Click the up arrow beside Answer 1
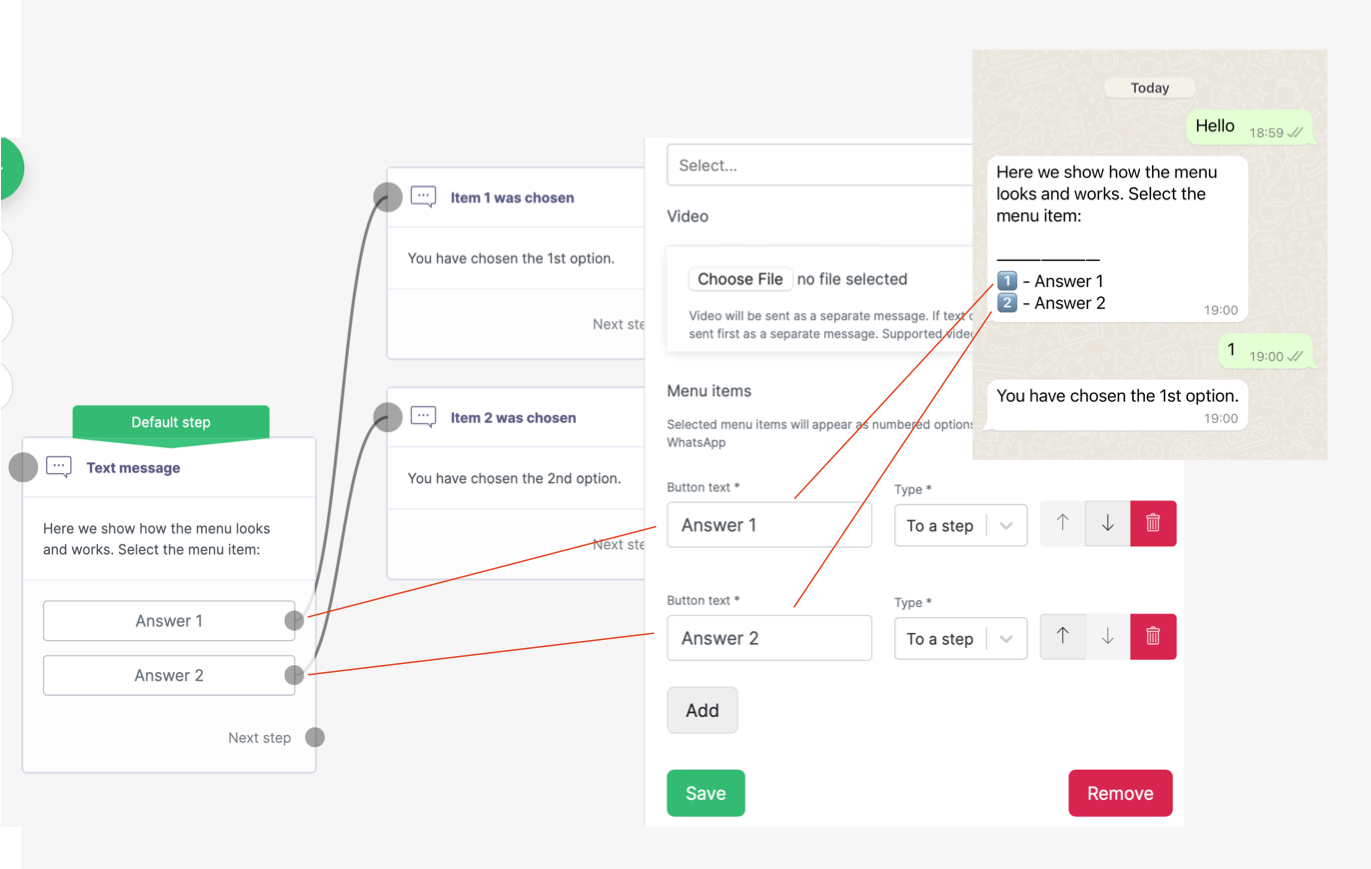 [x=1063, y=523]
